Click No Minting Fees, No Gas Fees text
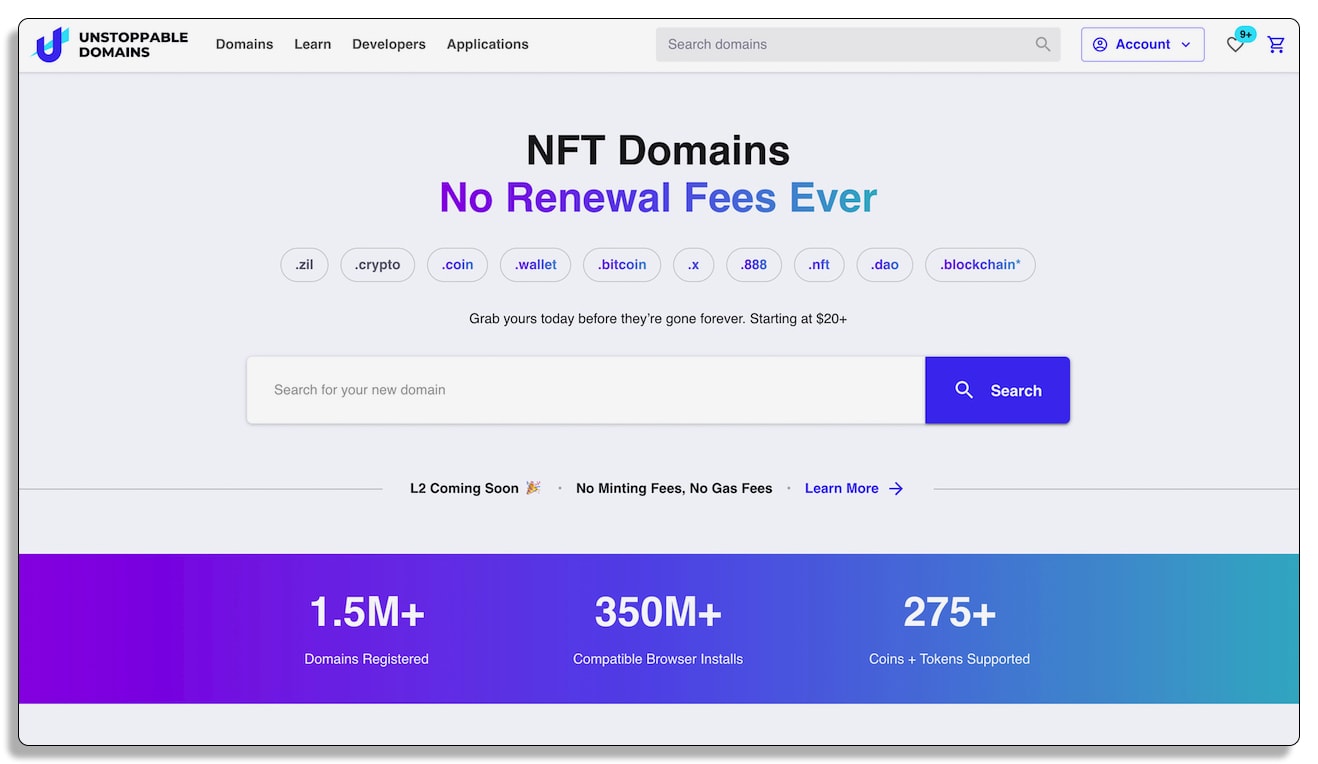Viewport: 1318px width, 764px height. [674, 488]
